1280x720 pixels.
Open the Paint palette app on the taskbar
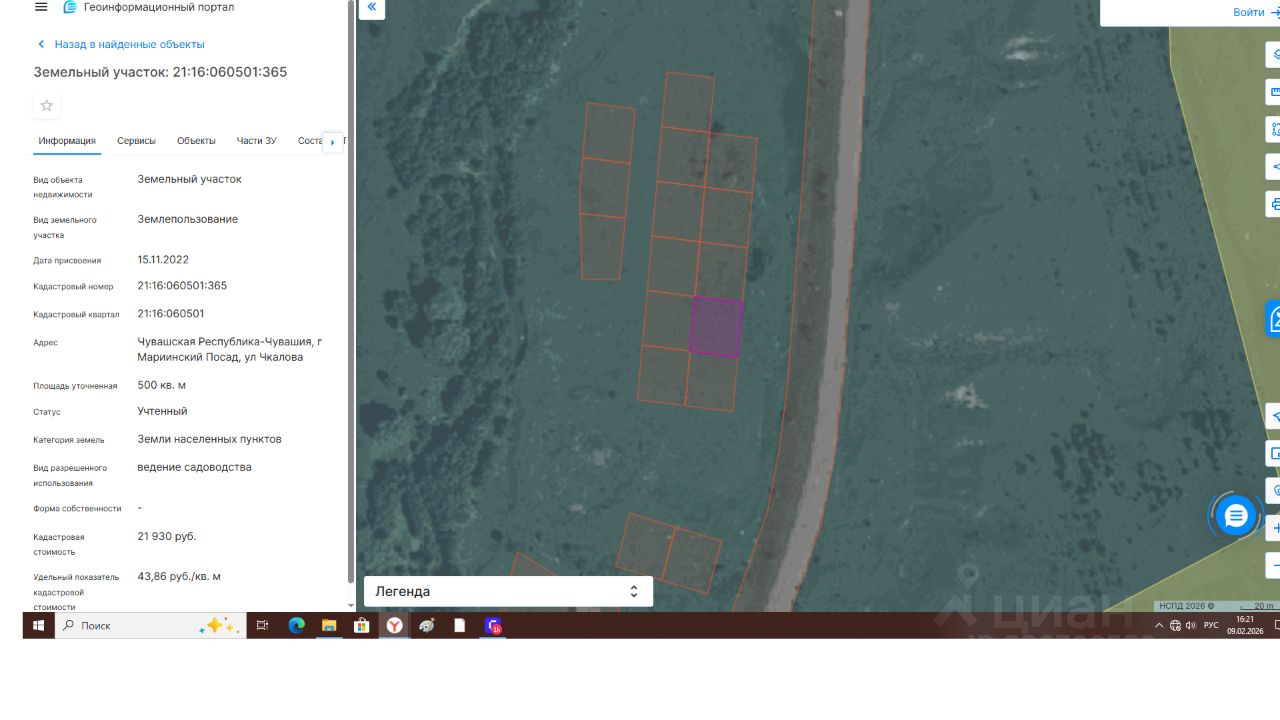point(427,625)
